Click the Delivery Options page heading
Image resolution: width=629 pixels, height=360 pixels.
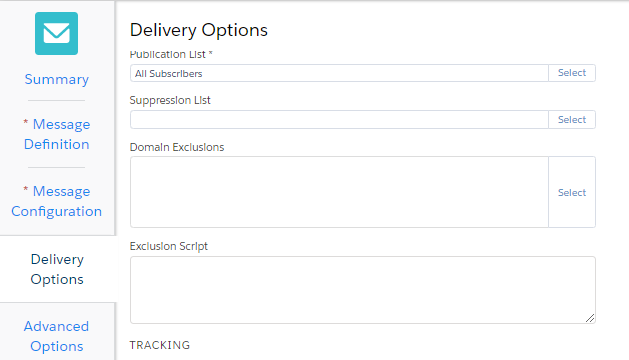tap(199, 30)
